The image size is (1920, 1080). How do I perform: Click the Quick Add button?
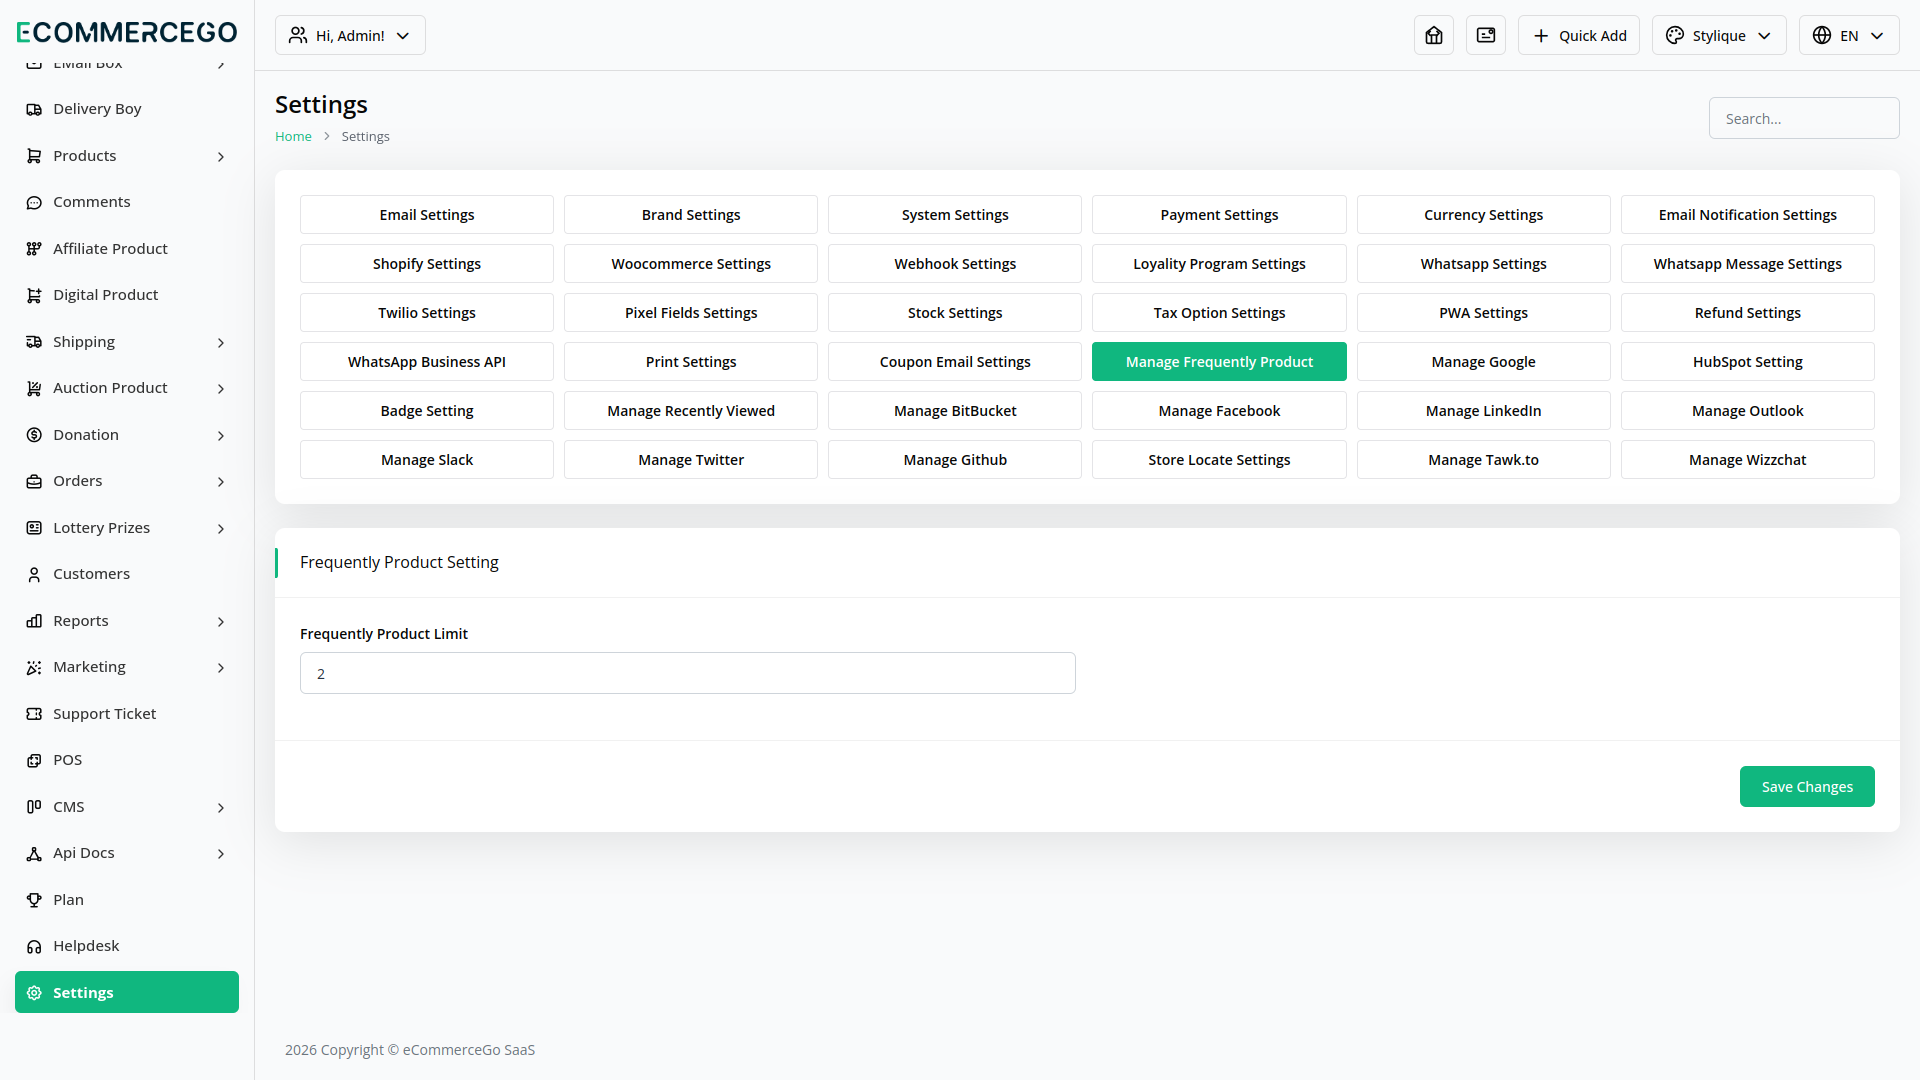[1579, 35]
